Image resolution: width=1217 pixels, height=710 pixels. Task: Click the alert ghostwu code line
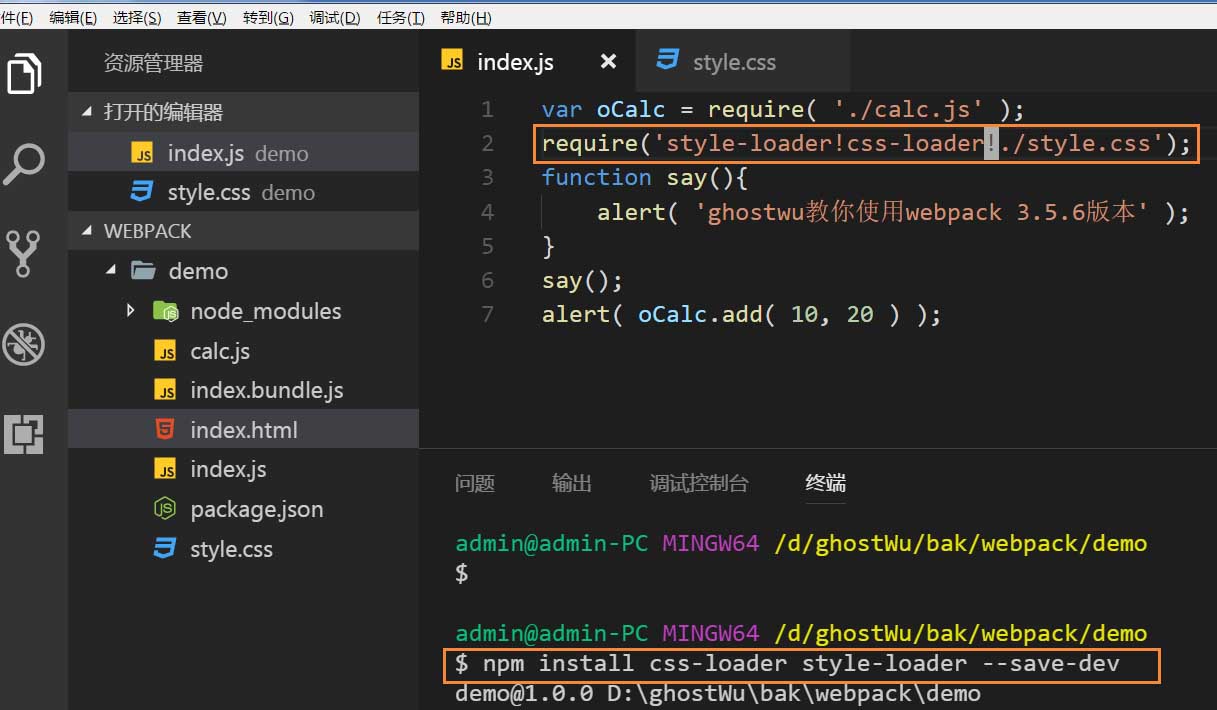893,212
